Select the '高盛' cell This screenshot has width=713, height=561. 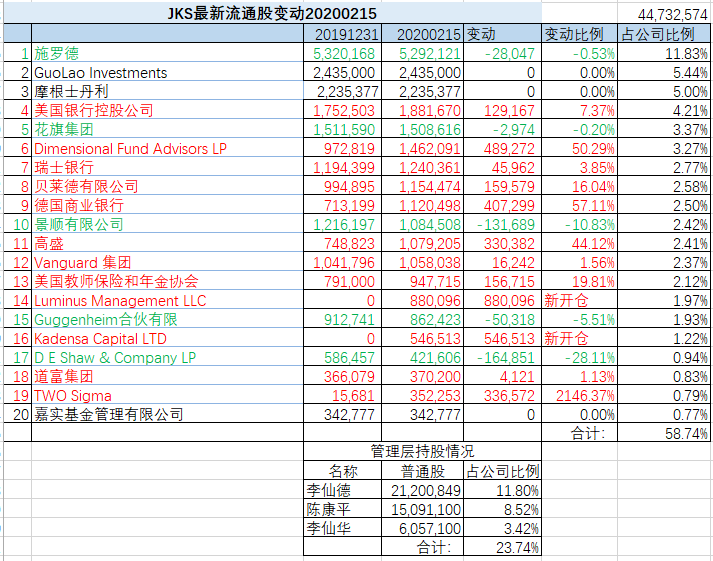point(167,243)
